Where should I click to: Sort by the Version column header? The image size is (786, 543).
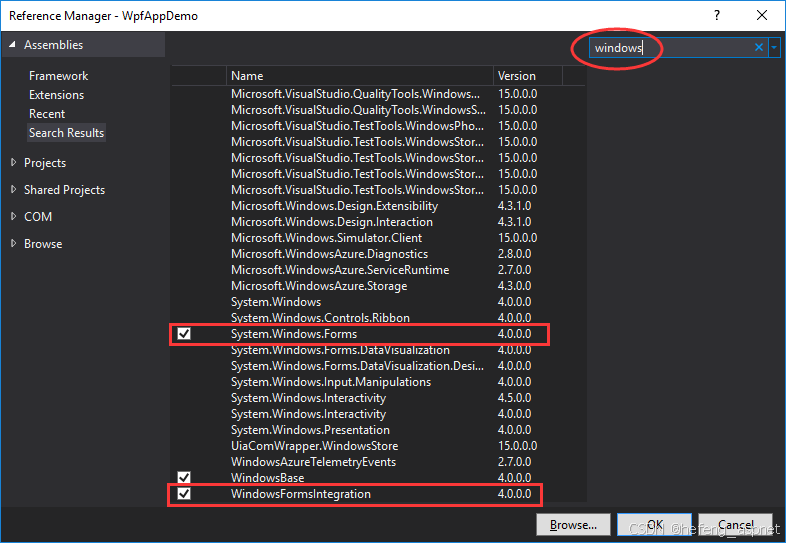click(x=528, y=76)
